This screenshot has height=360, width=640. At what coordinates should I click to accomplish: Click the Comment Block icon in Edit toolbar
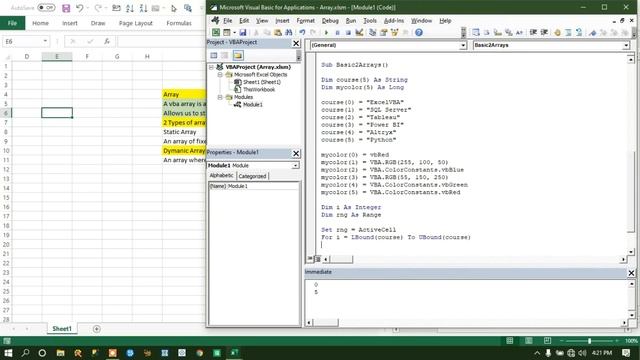click(568, 33)
